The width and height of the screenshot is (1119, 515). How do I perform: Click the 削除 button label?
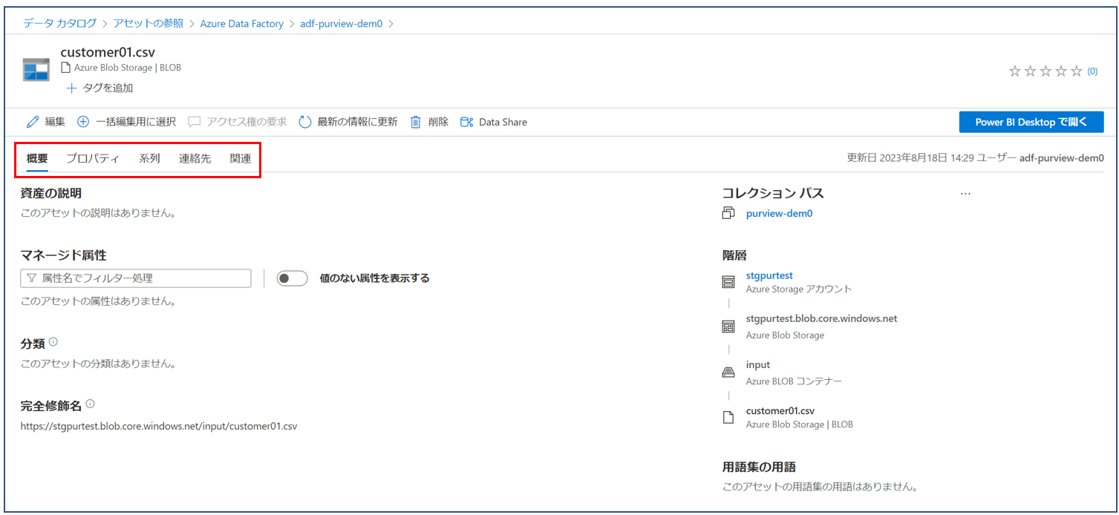click(438, 122)
